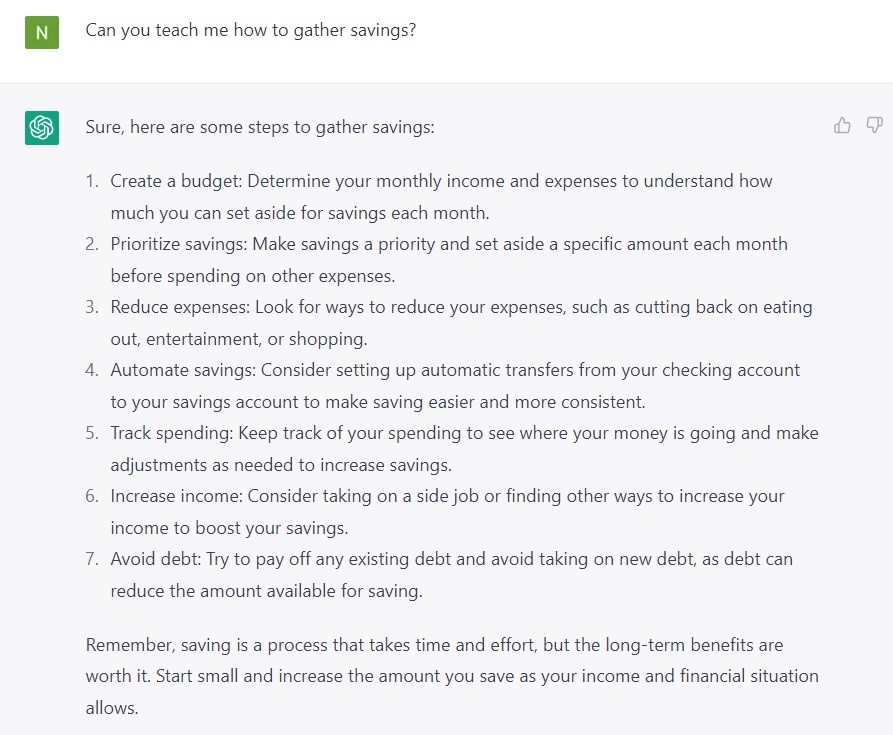Click the 'Increase income' phrase
893x735 pixels.
[177, 496]
